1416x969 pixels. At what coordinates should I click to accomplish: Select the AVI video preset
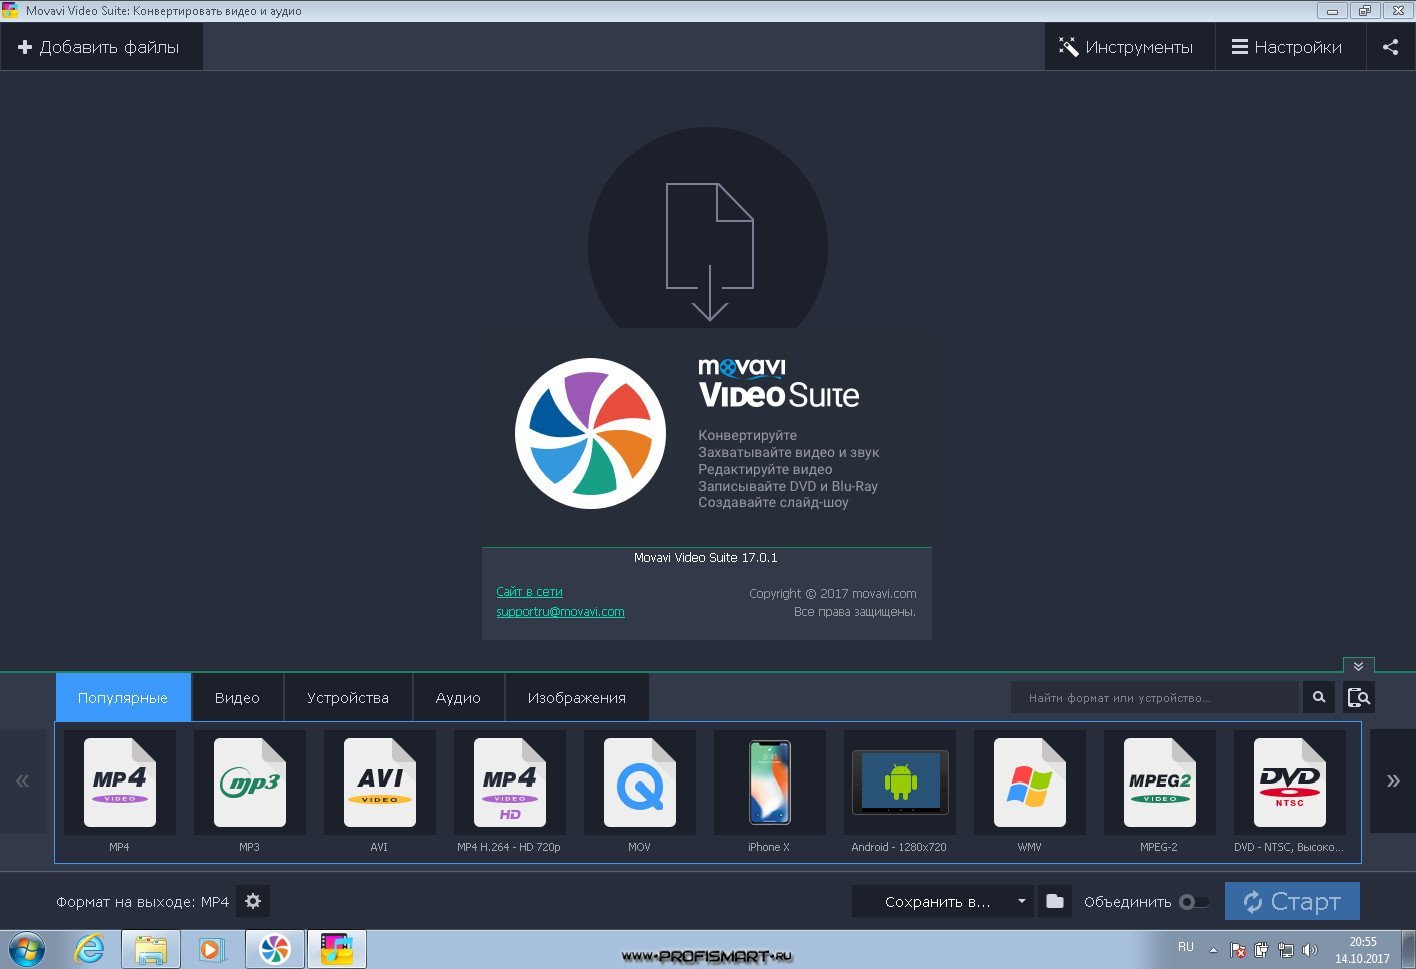(x=380, y=783)
